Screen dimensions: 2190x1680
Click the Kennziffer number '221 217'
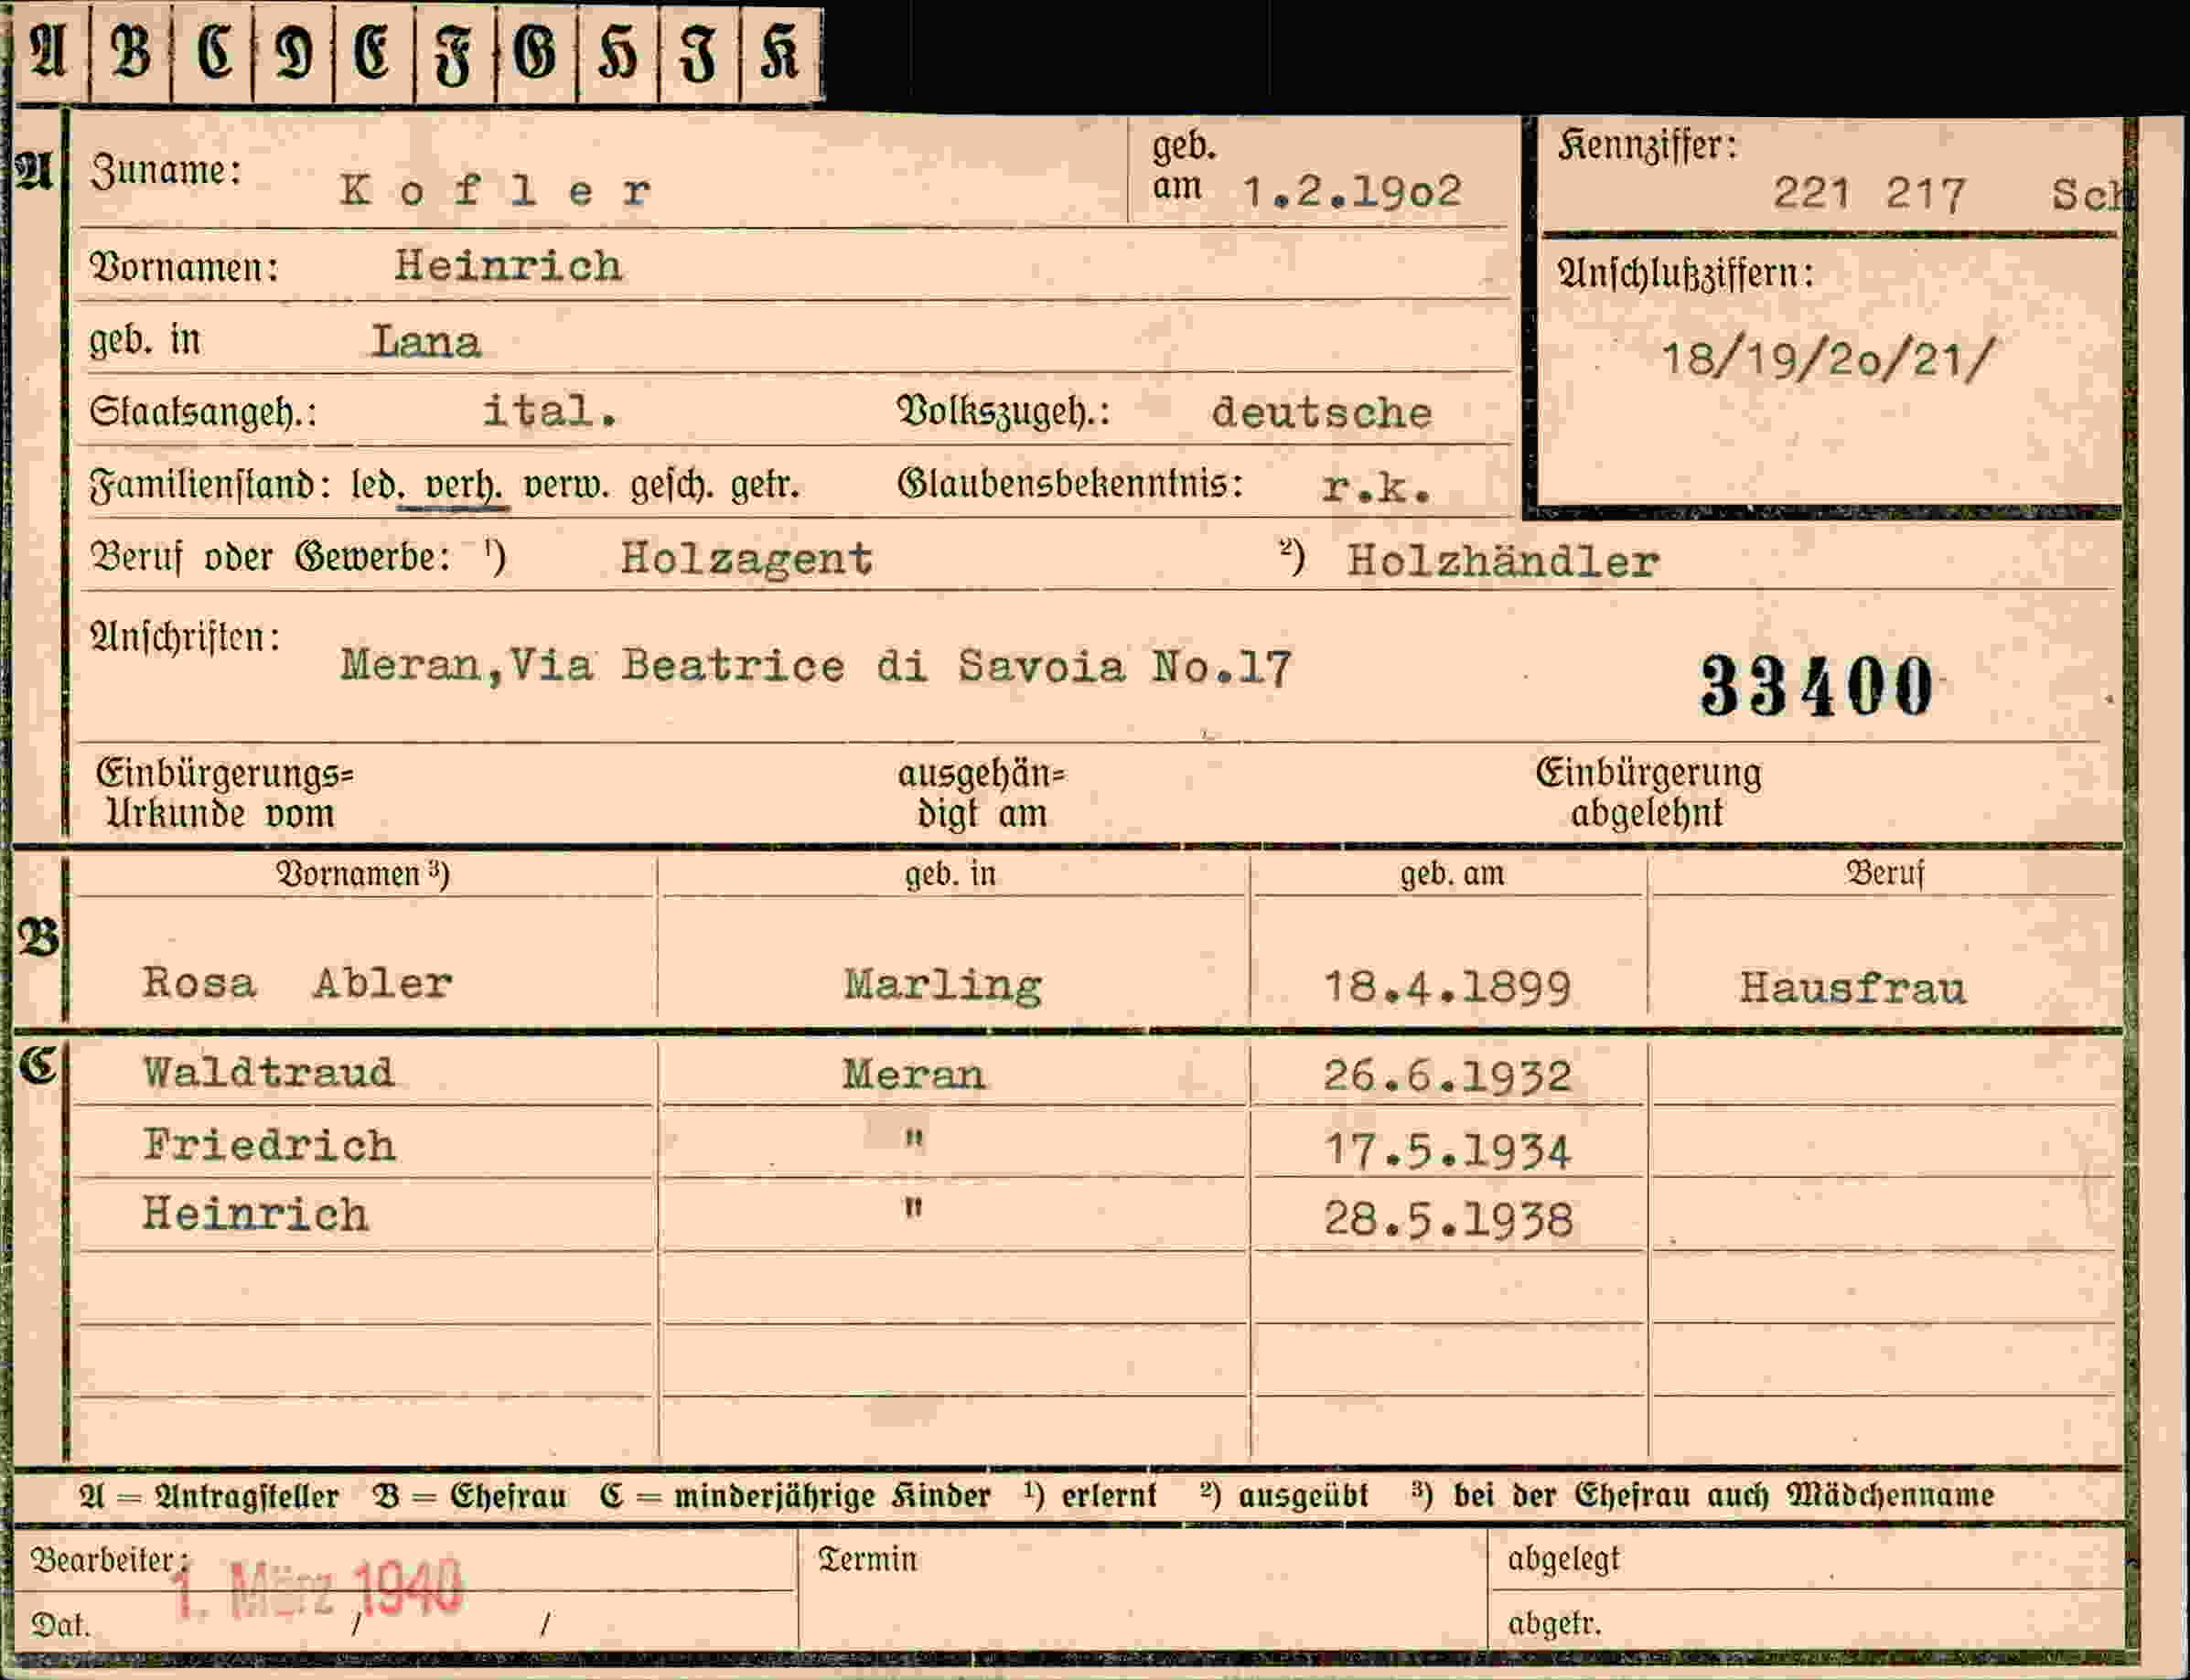[1869, 193]
